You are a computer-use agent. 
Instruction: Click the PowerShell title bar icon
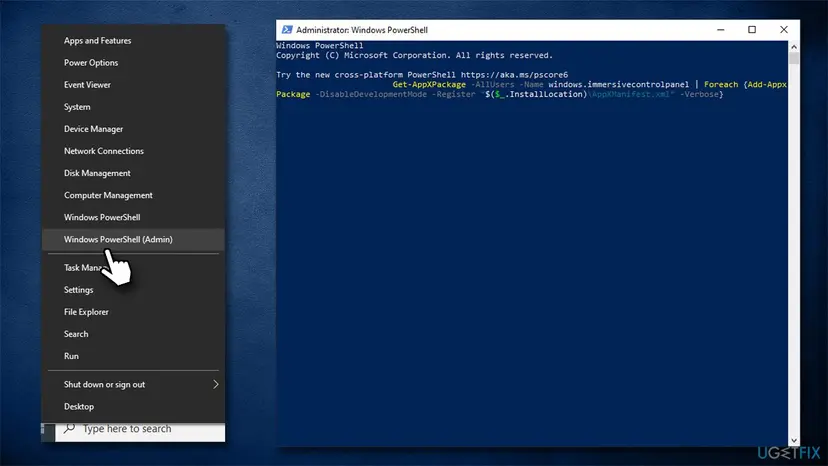click(287, 30)
